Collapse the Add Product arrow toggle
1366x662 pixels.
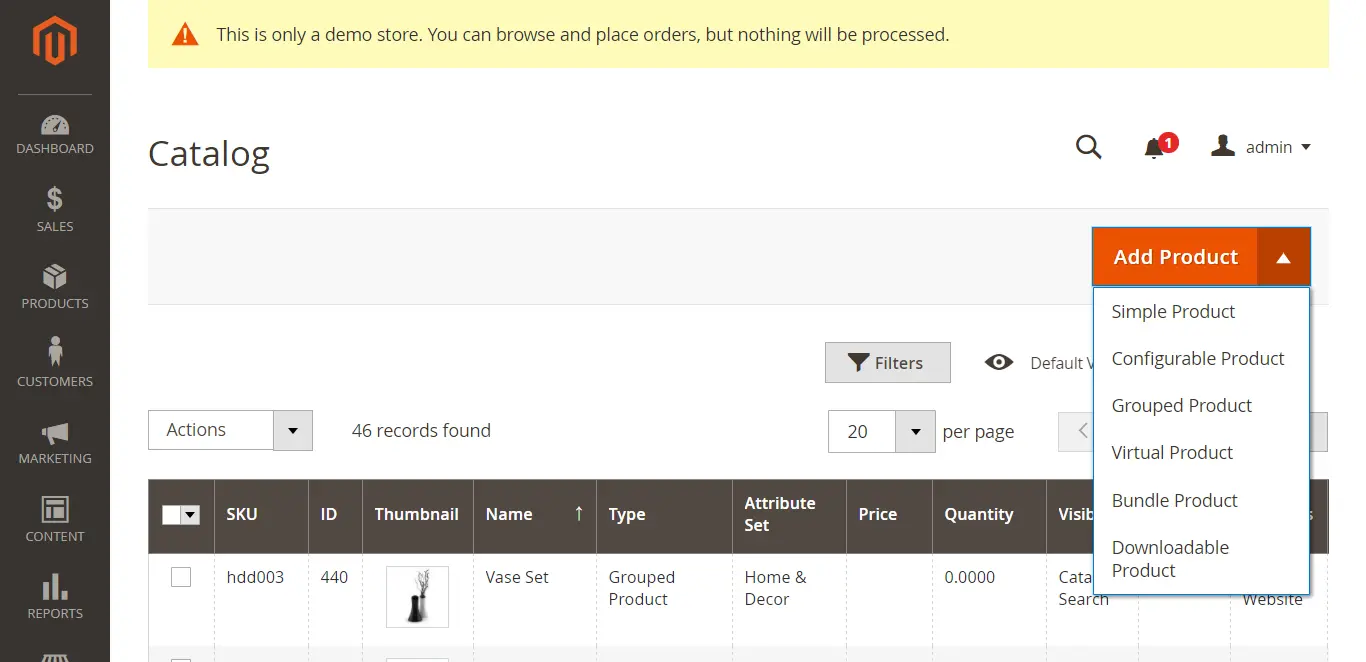(x=1283, y=258)
